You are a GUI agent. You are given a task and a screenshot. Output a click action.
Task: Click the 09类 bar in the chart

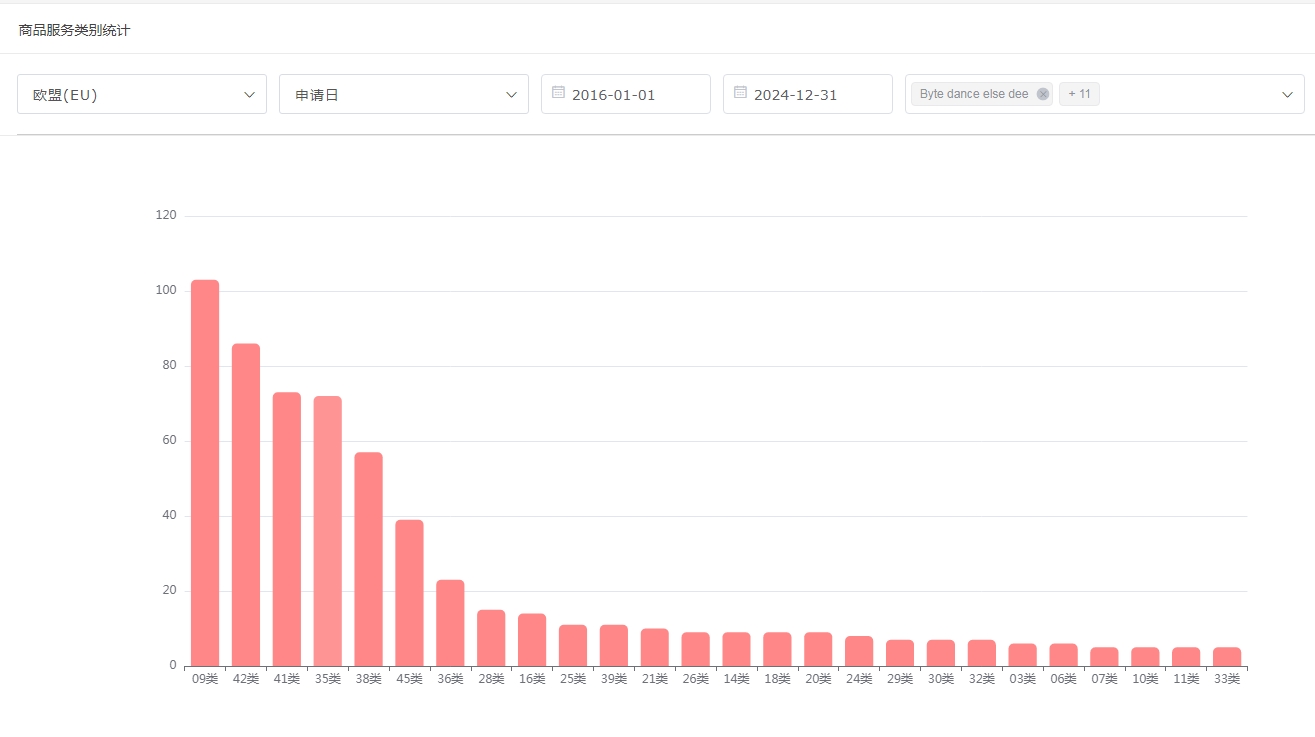pyautogui.click(x=205, y=473)
